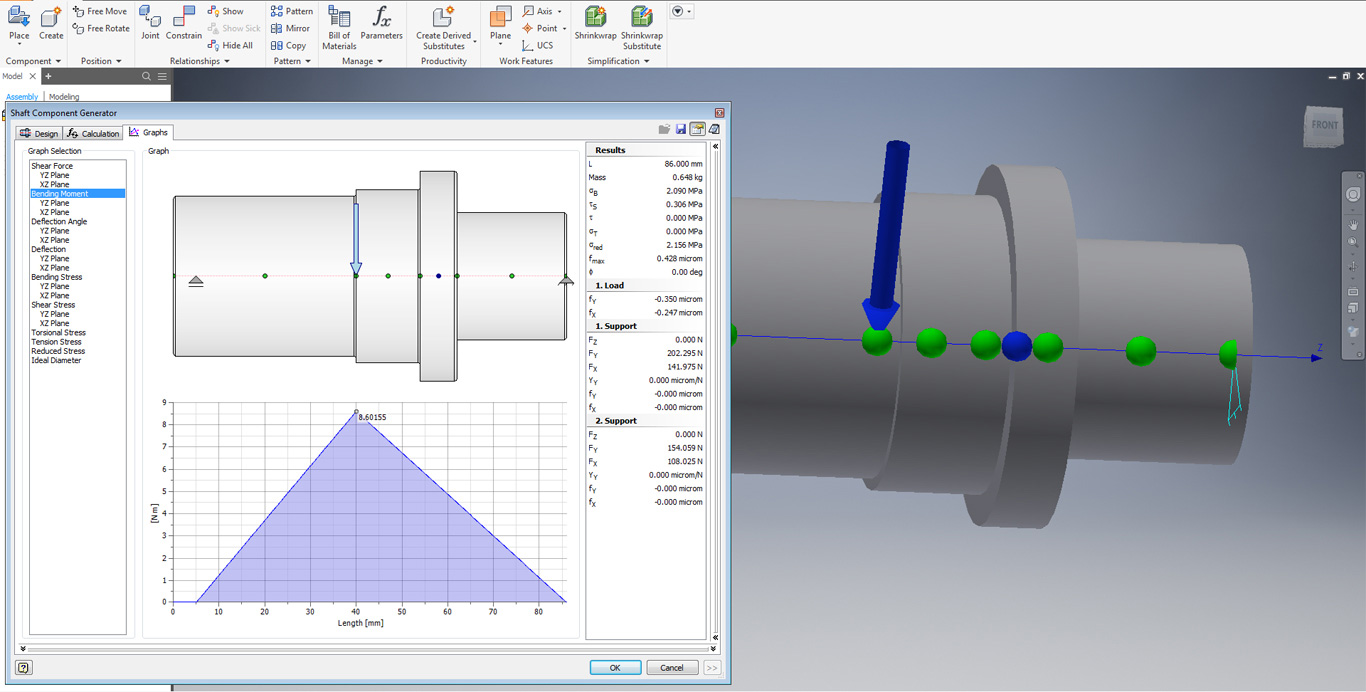Click the file naming icon in dialog toolbar
This screenshot has width=1366, height=692.
[697, 129]
